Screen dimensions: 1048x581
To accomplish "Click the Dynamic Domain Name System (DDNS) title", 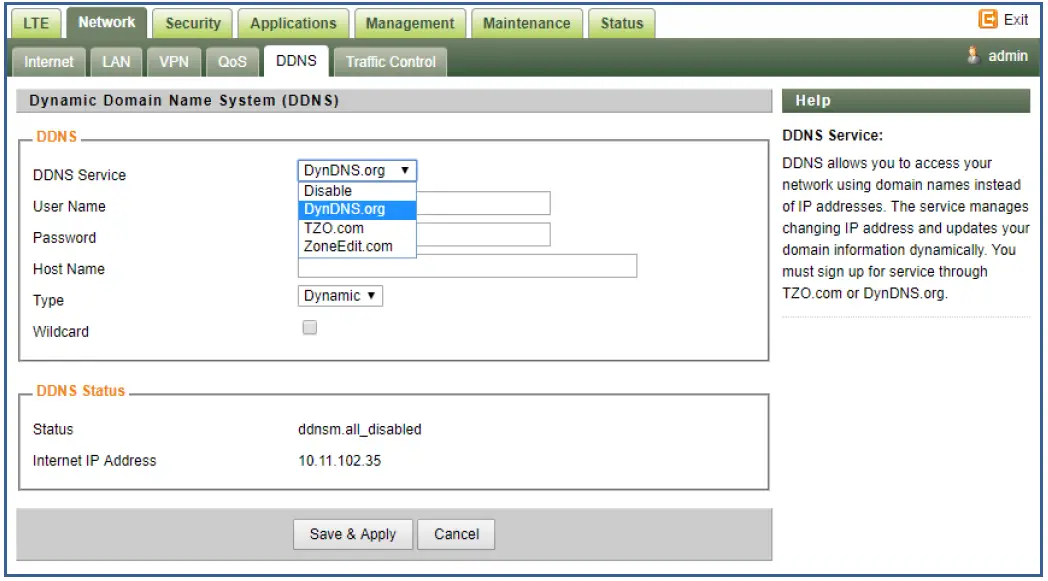I will (x=184, y=101).
